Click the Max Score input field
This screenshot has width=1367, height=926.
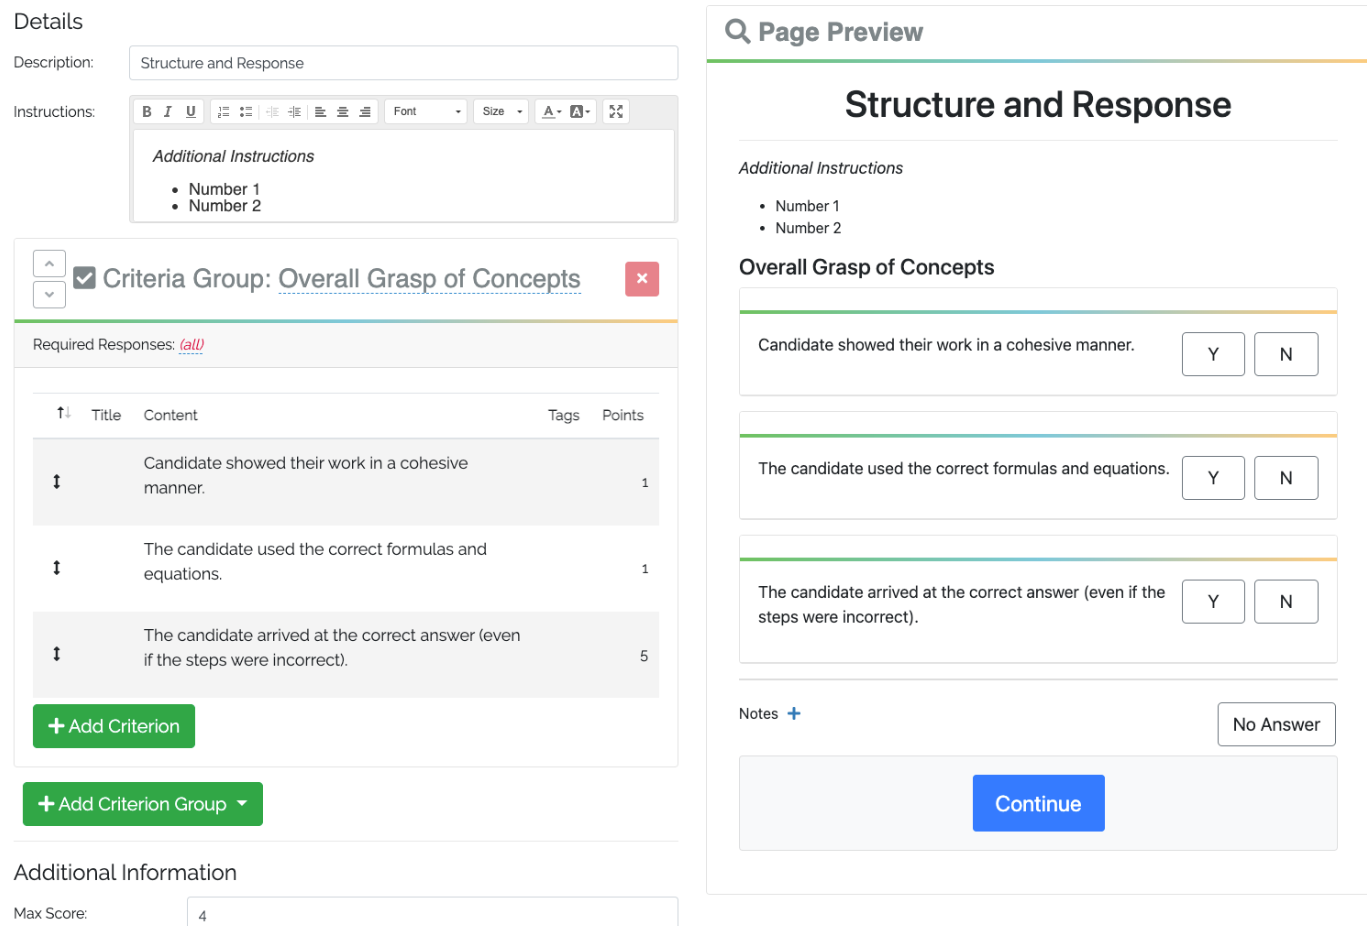[x=432, y=913]
